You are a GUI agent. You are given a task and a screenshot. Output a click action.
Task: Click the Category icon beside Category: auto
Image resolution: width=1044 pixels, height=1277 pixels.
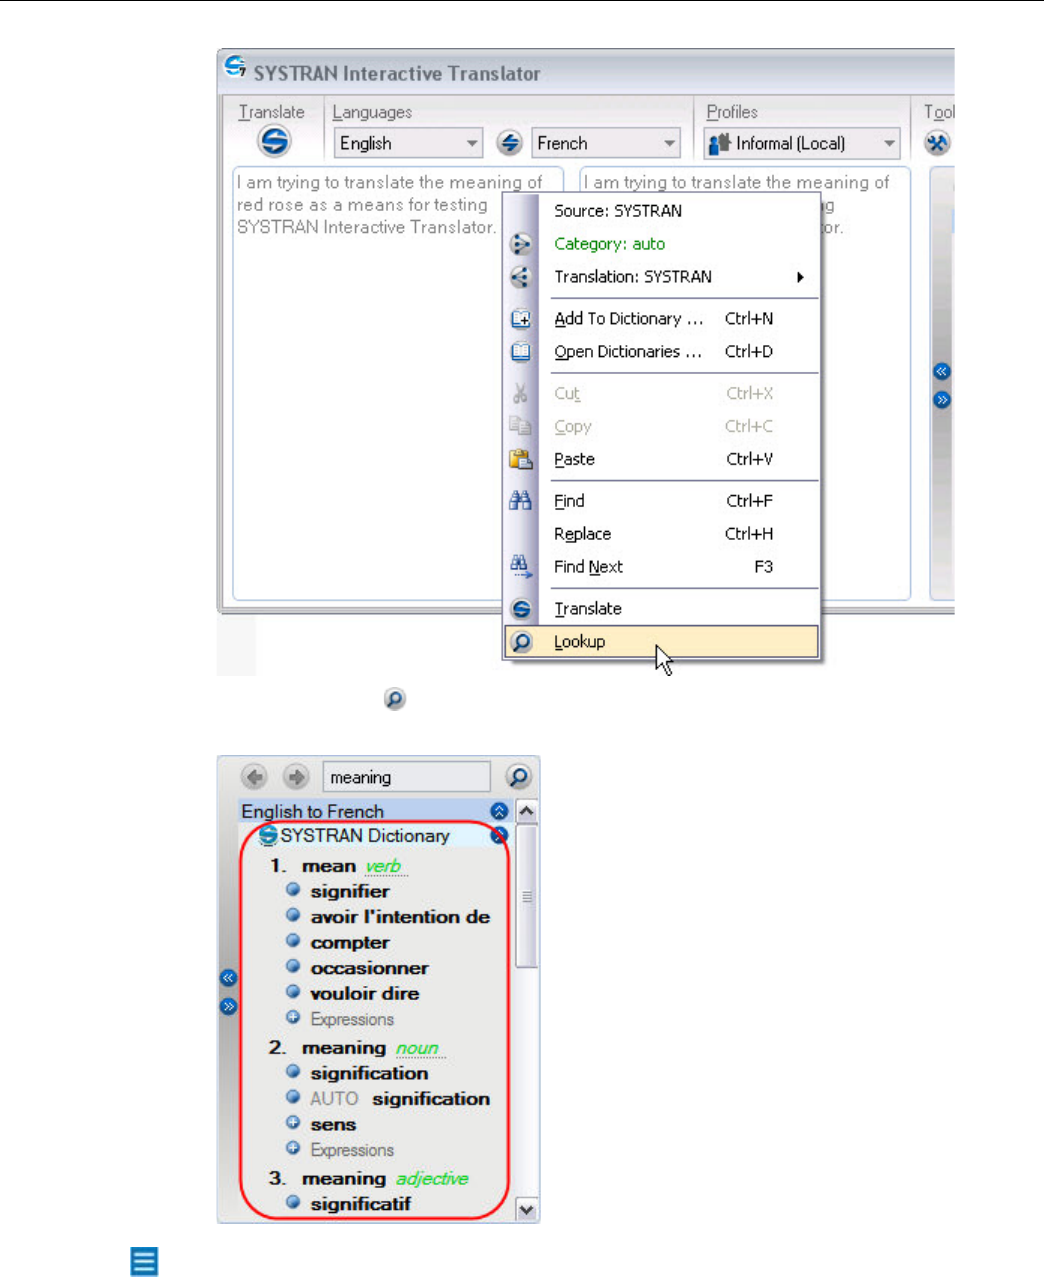point(521,244)
